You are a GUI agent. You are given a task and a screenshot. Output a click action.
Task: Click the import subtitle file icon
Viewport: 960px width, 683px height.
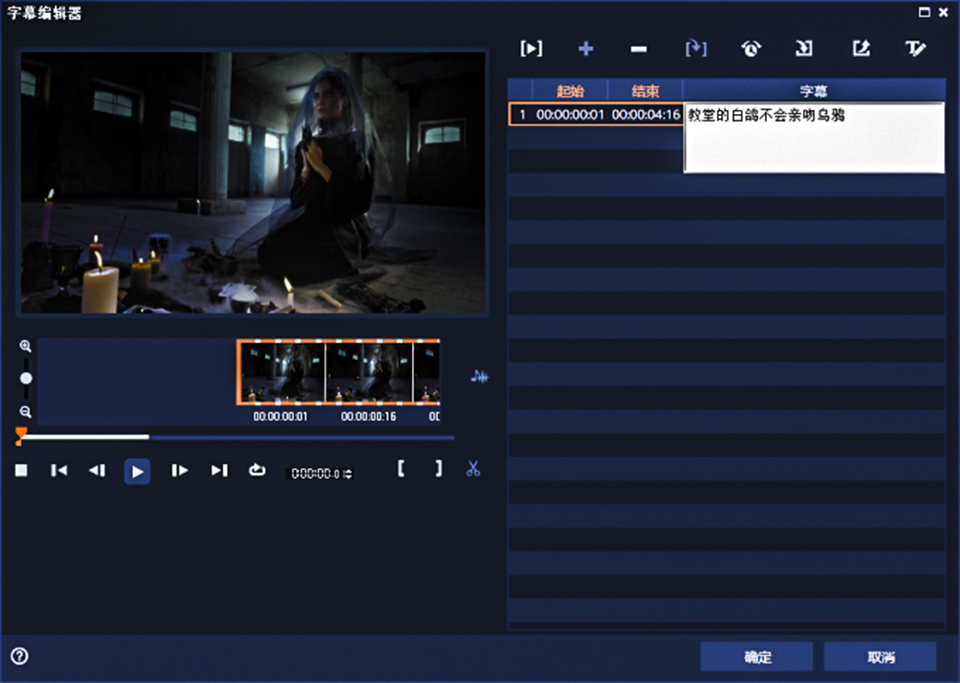click(804, 48)
